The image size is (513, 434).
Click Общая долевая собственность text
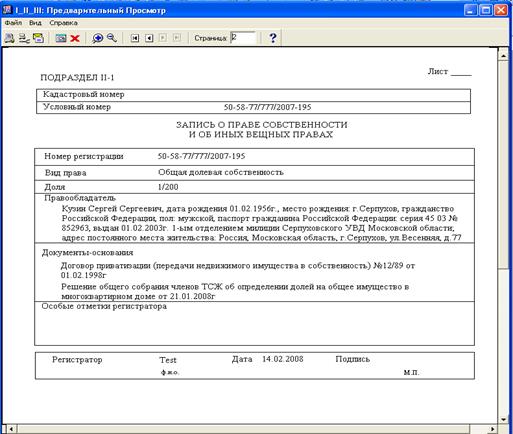tap(221, 172)
